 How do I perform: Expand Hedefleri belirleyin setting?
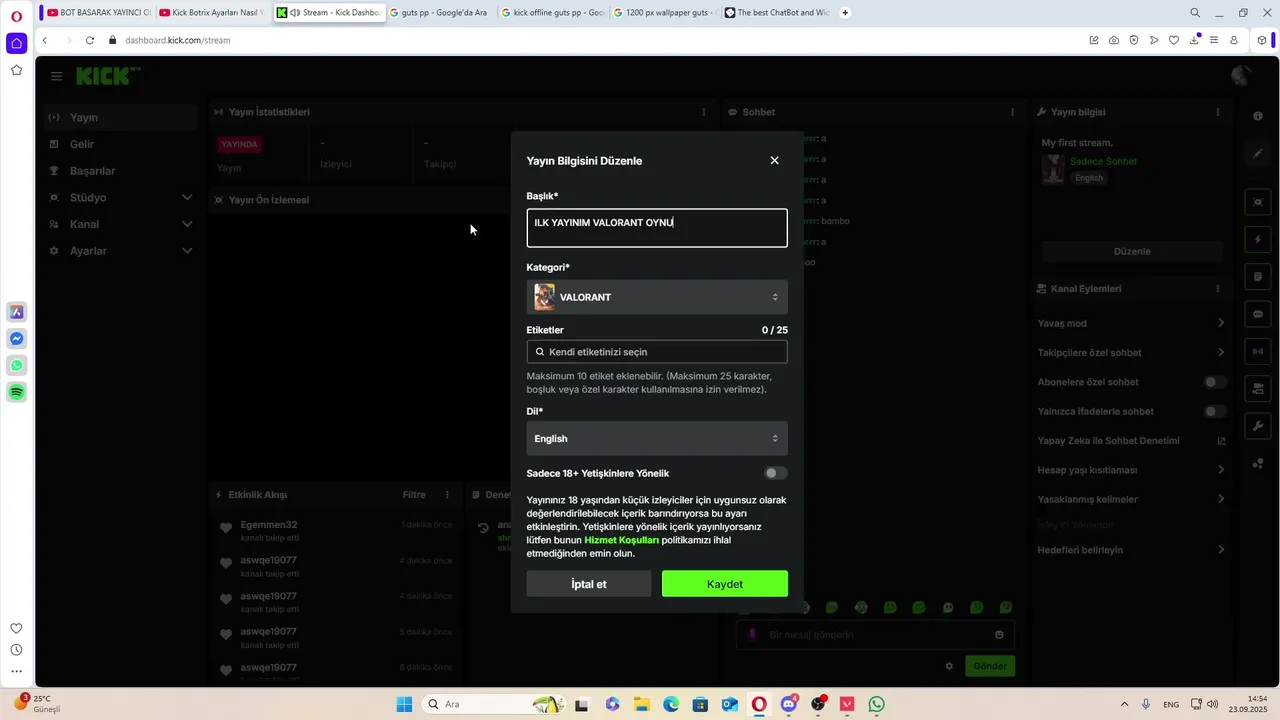(1131, 550)
